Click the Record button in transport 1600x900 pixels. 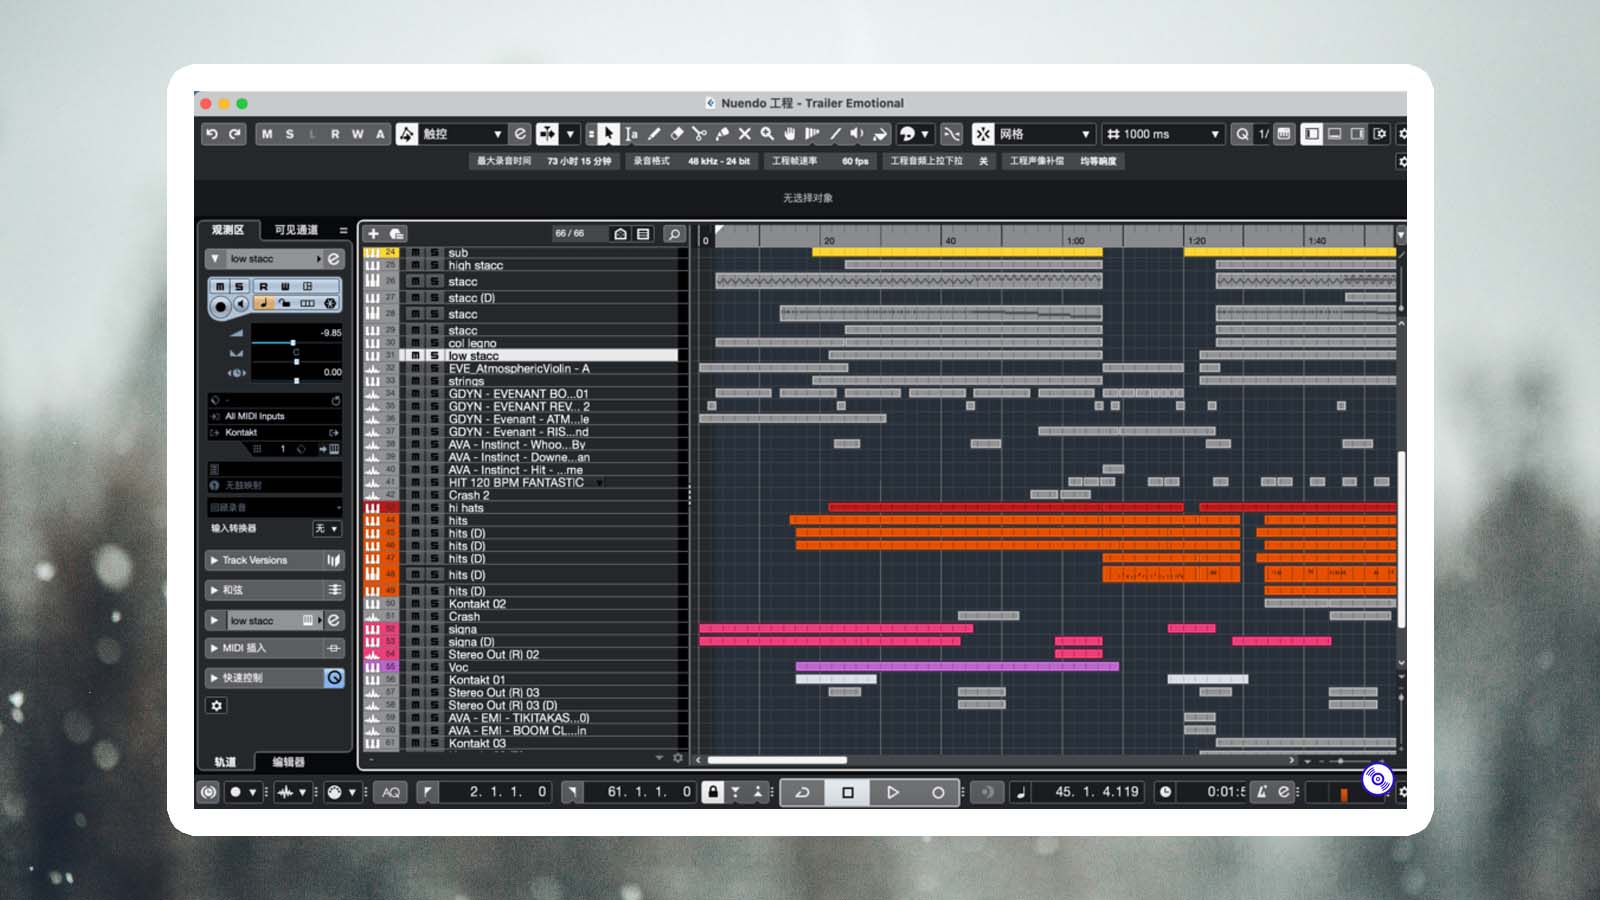pos(938,792)
